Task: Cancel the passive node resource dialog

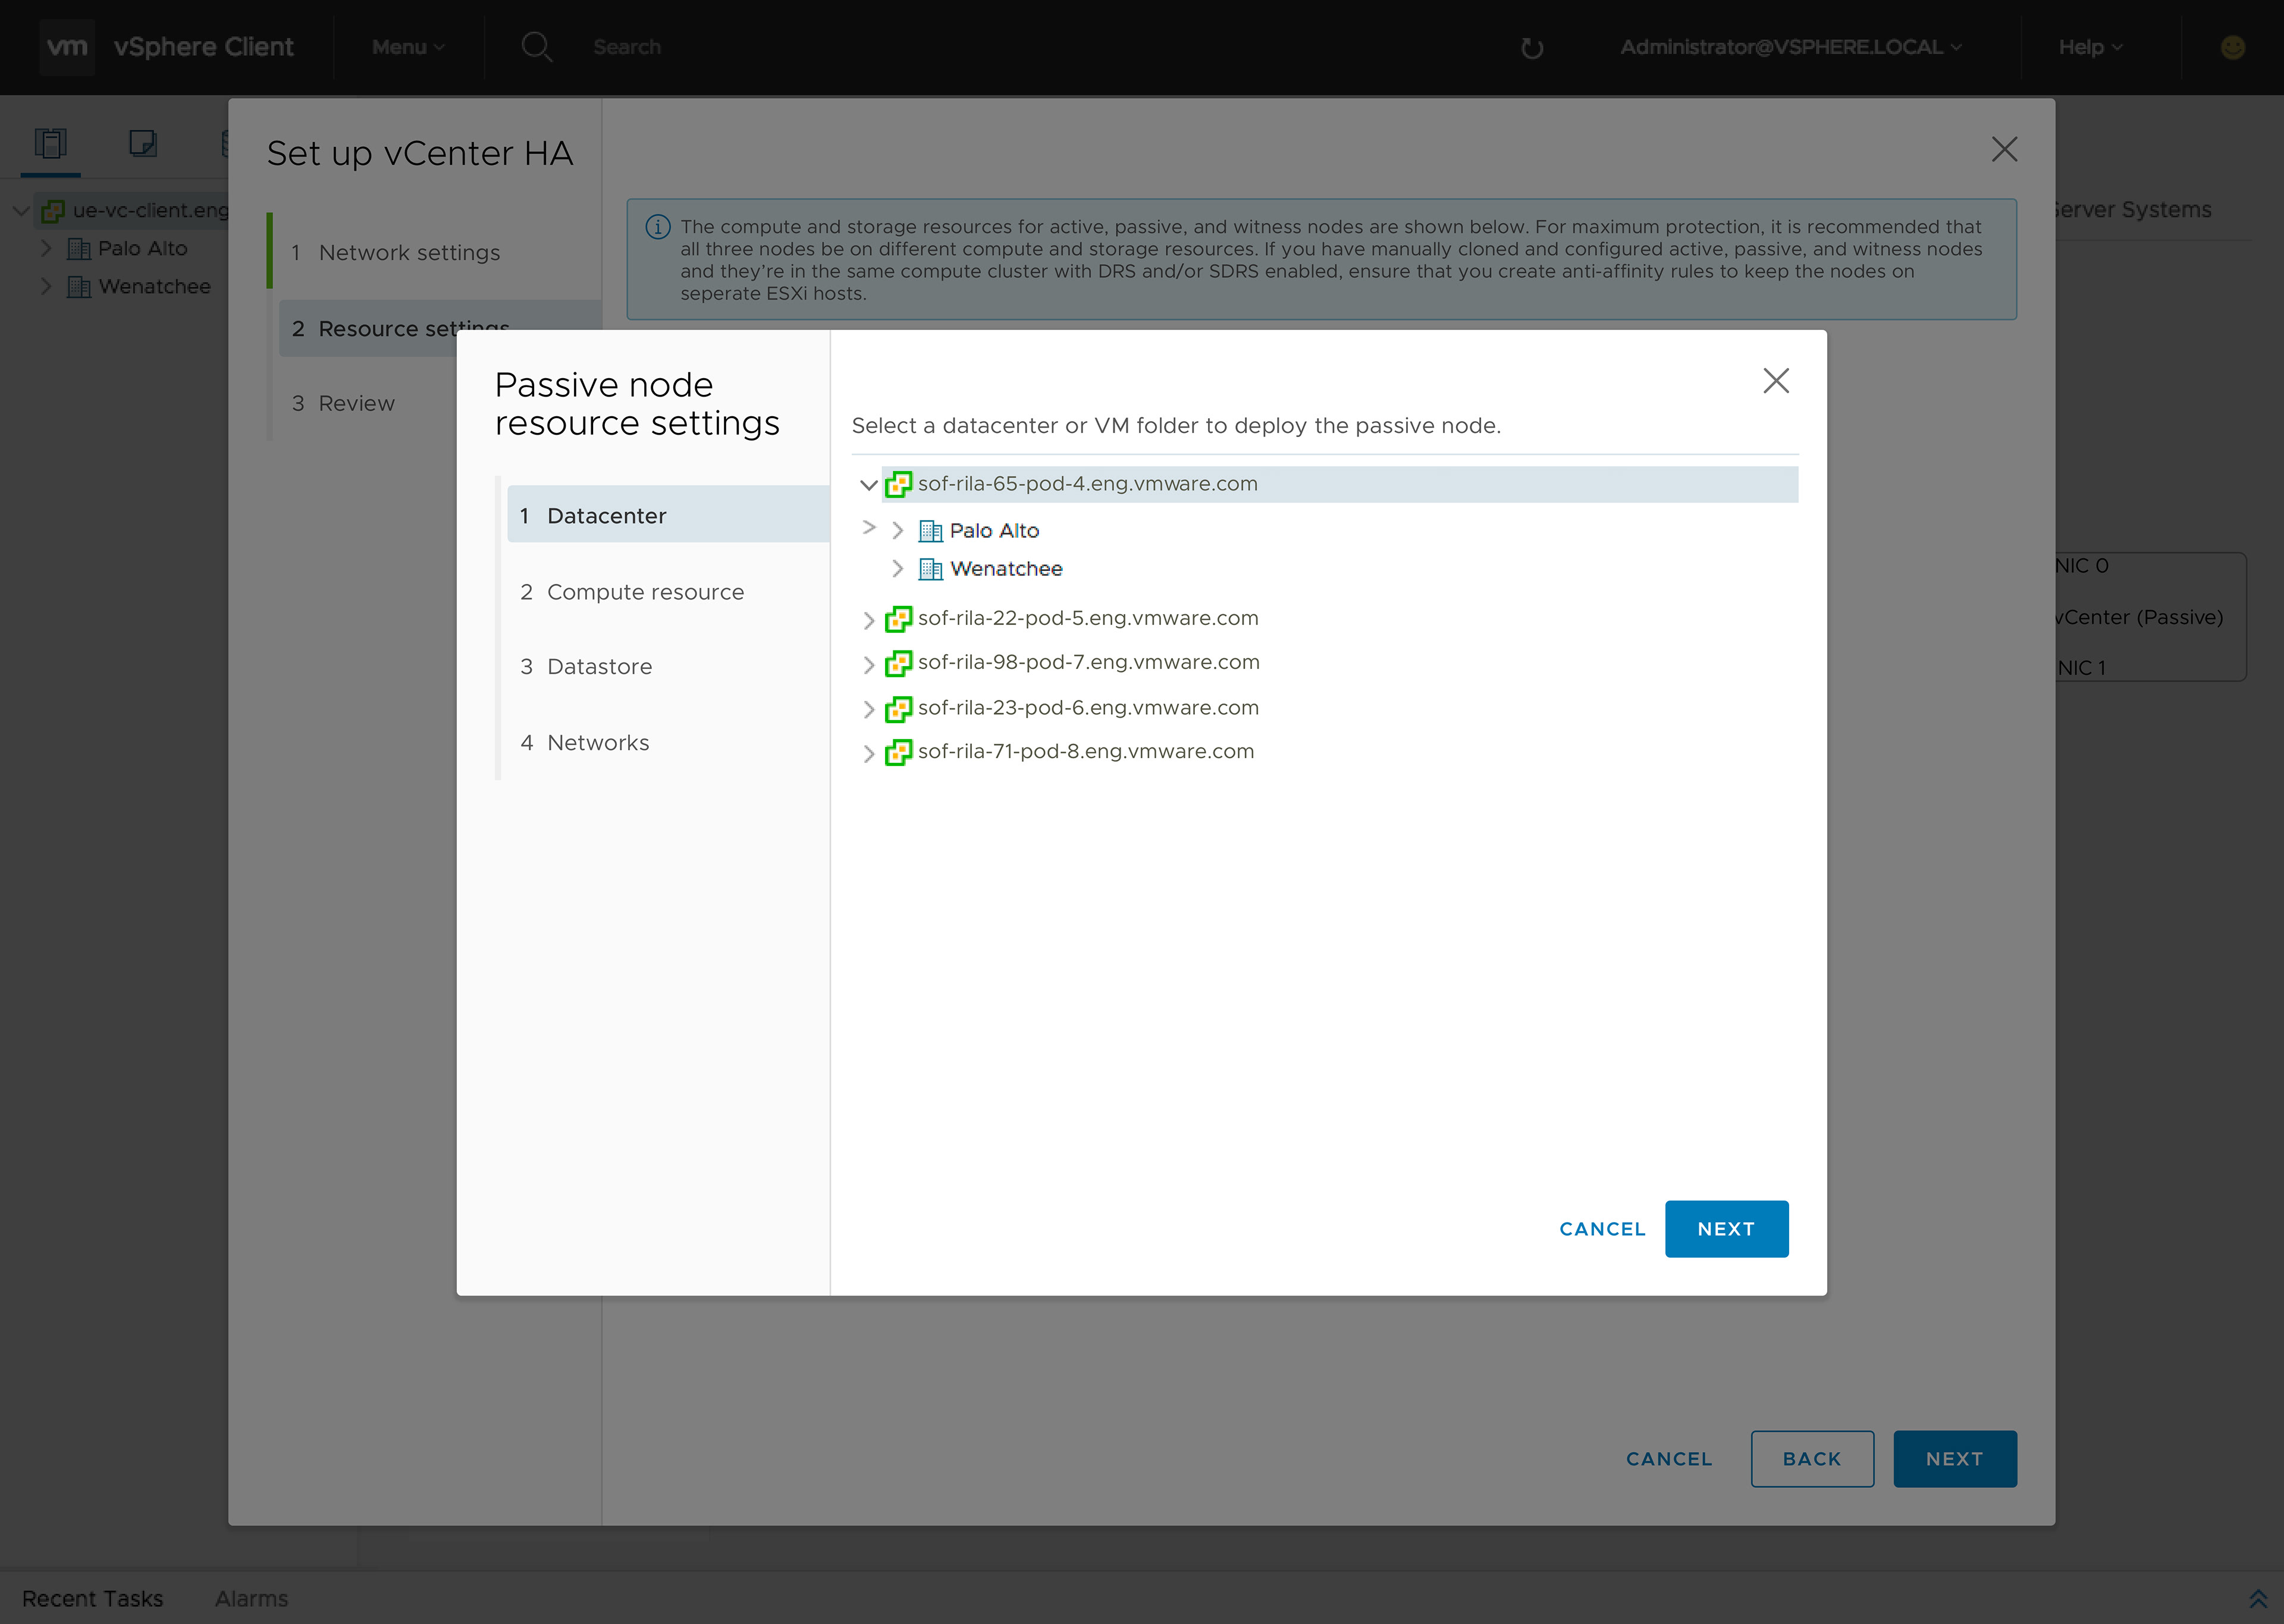Action: point(1602,1229)
